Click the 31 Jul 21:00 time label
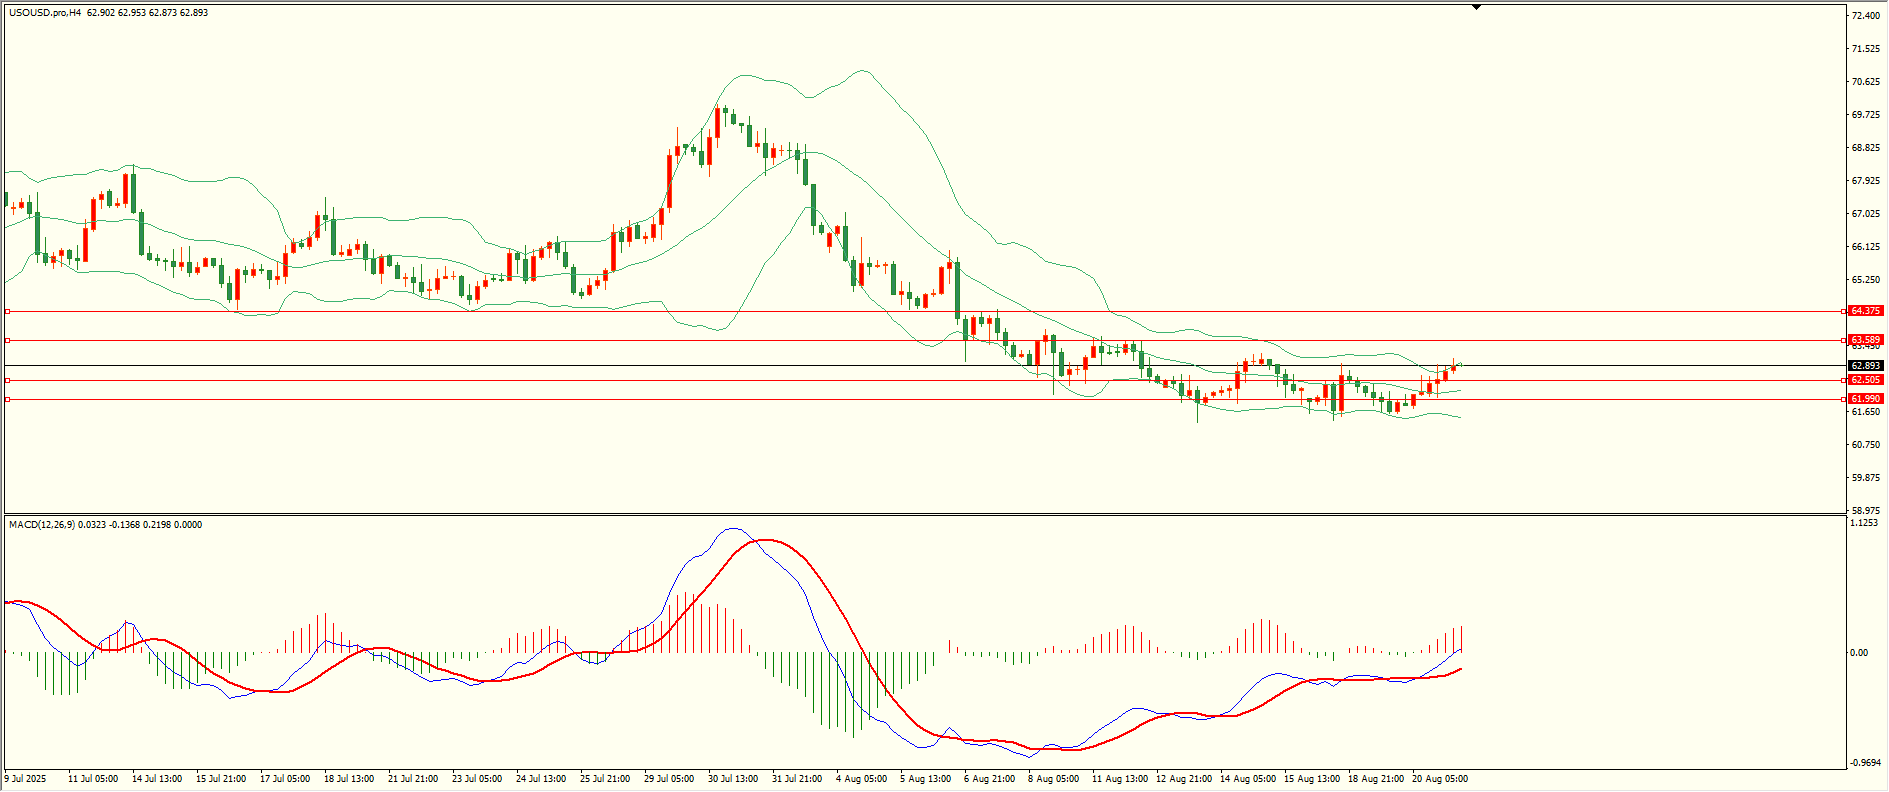 (797, 779)
